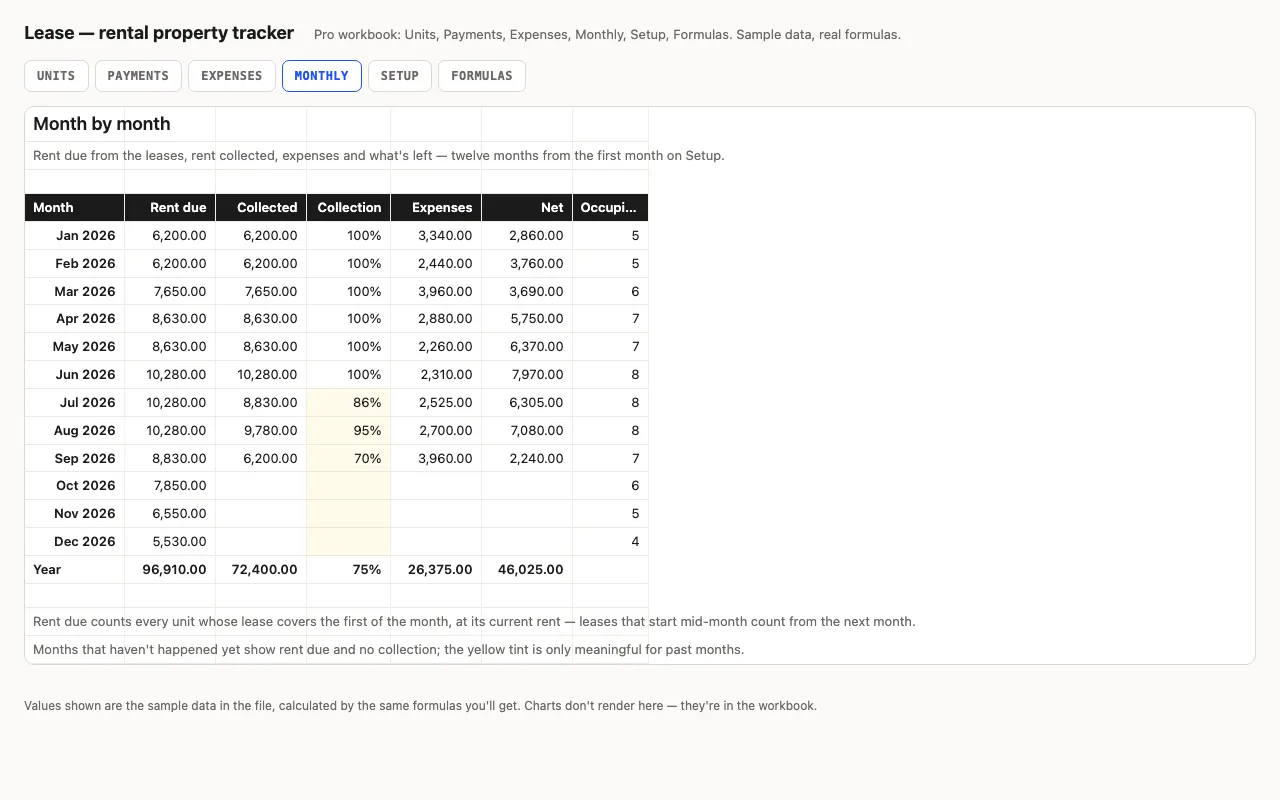Click the highlighted 70% collection cell
This screenshot has height=800, width=1280.
(349, 459)
